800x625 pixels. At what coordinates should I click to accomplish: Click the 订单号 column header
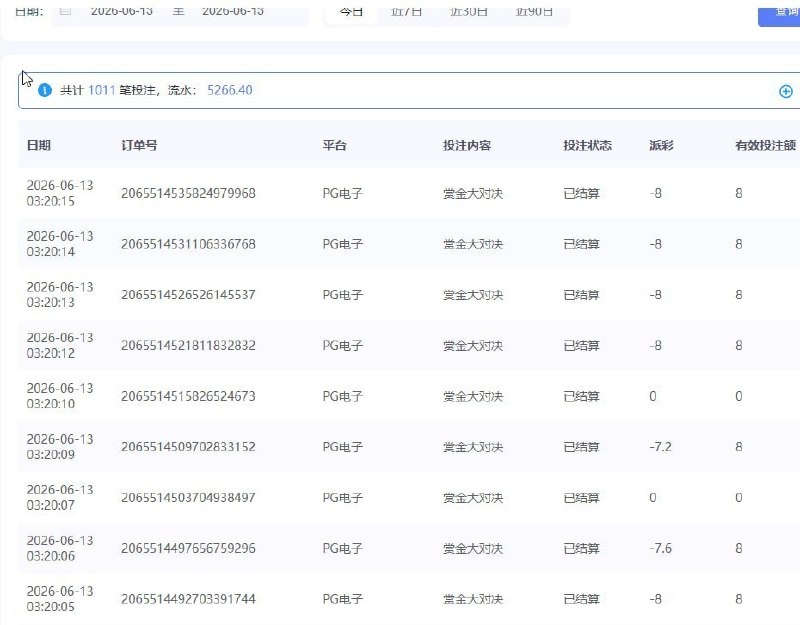pyautogui.click(x=139, y=145)
